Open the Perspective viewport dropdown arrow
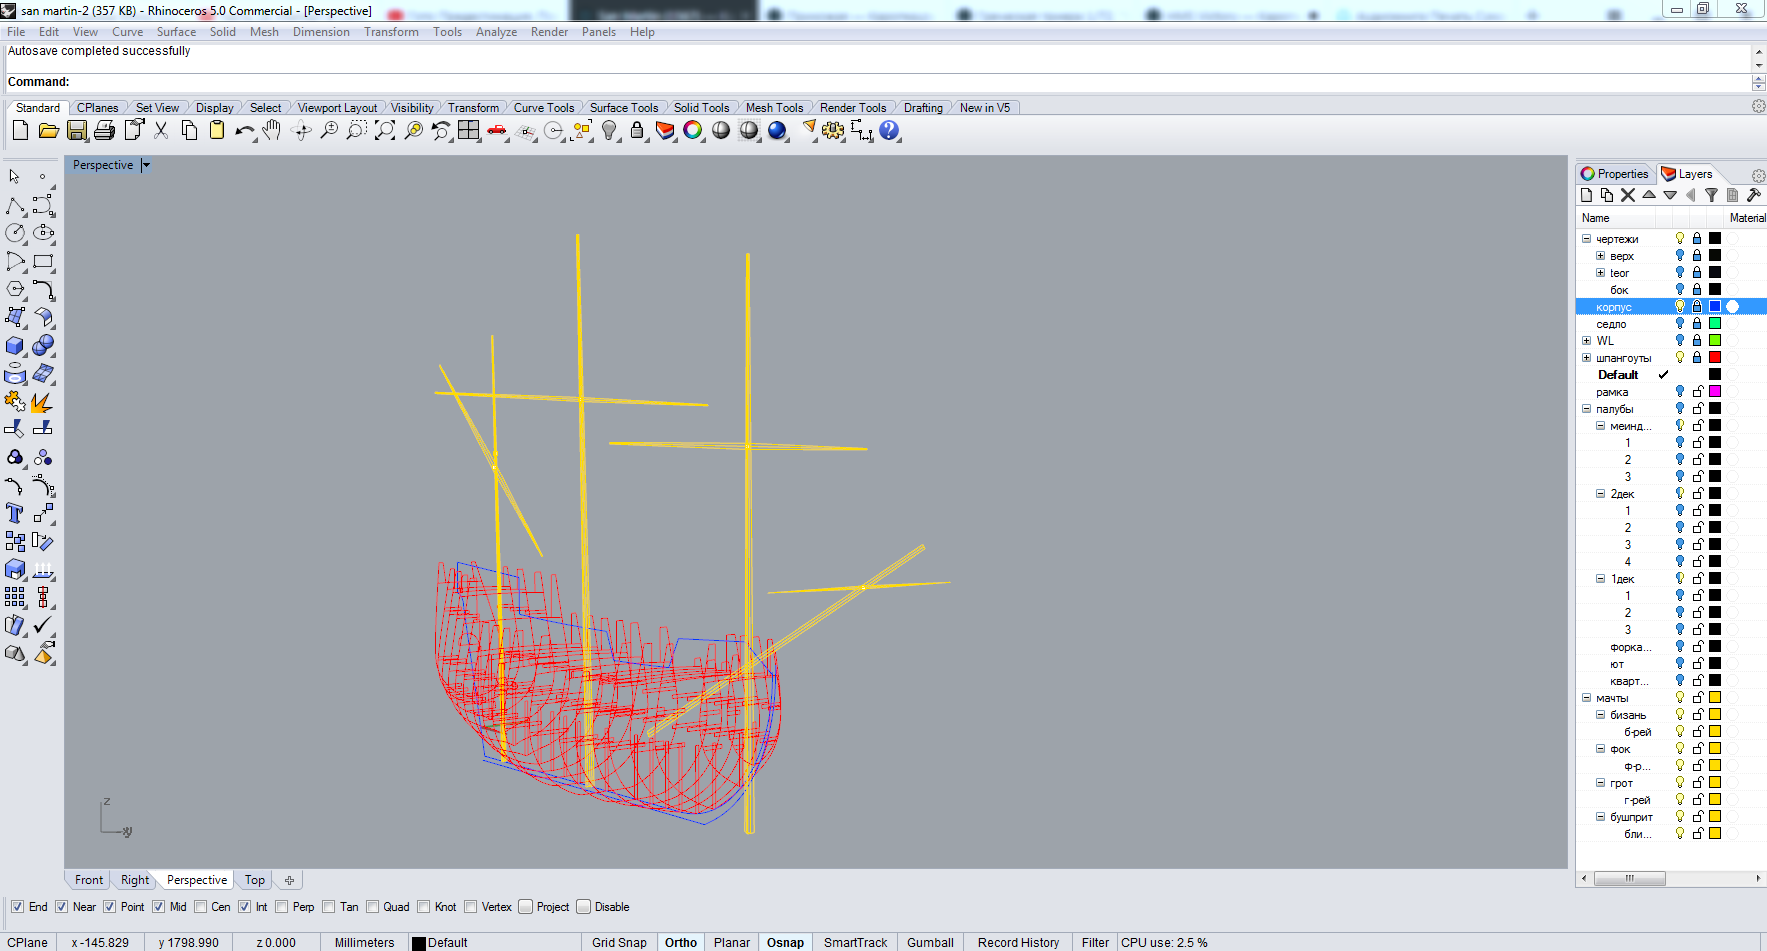The width and height of the screenshot is (1767, 951). pos(146,165)
